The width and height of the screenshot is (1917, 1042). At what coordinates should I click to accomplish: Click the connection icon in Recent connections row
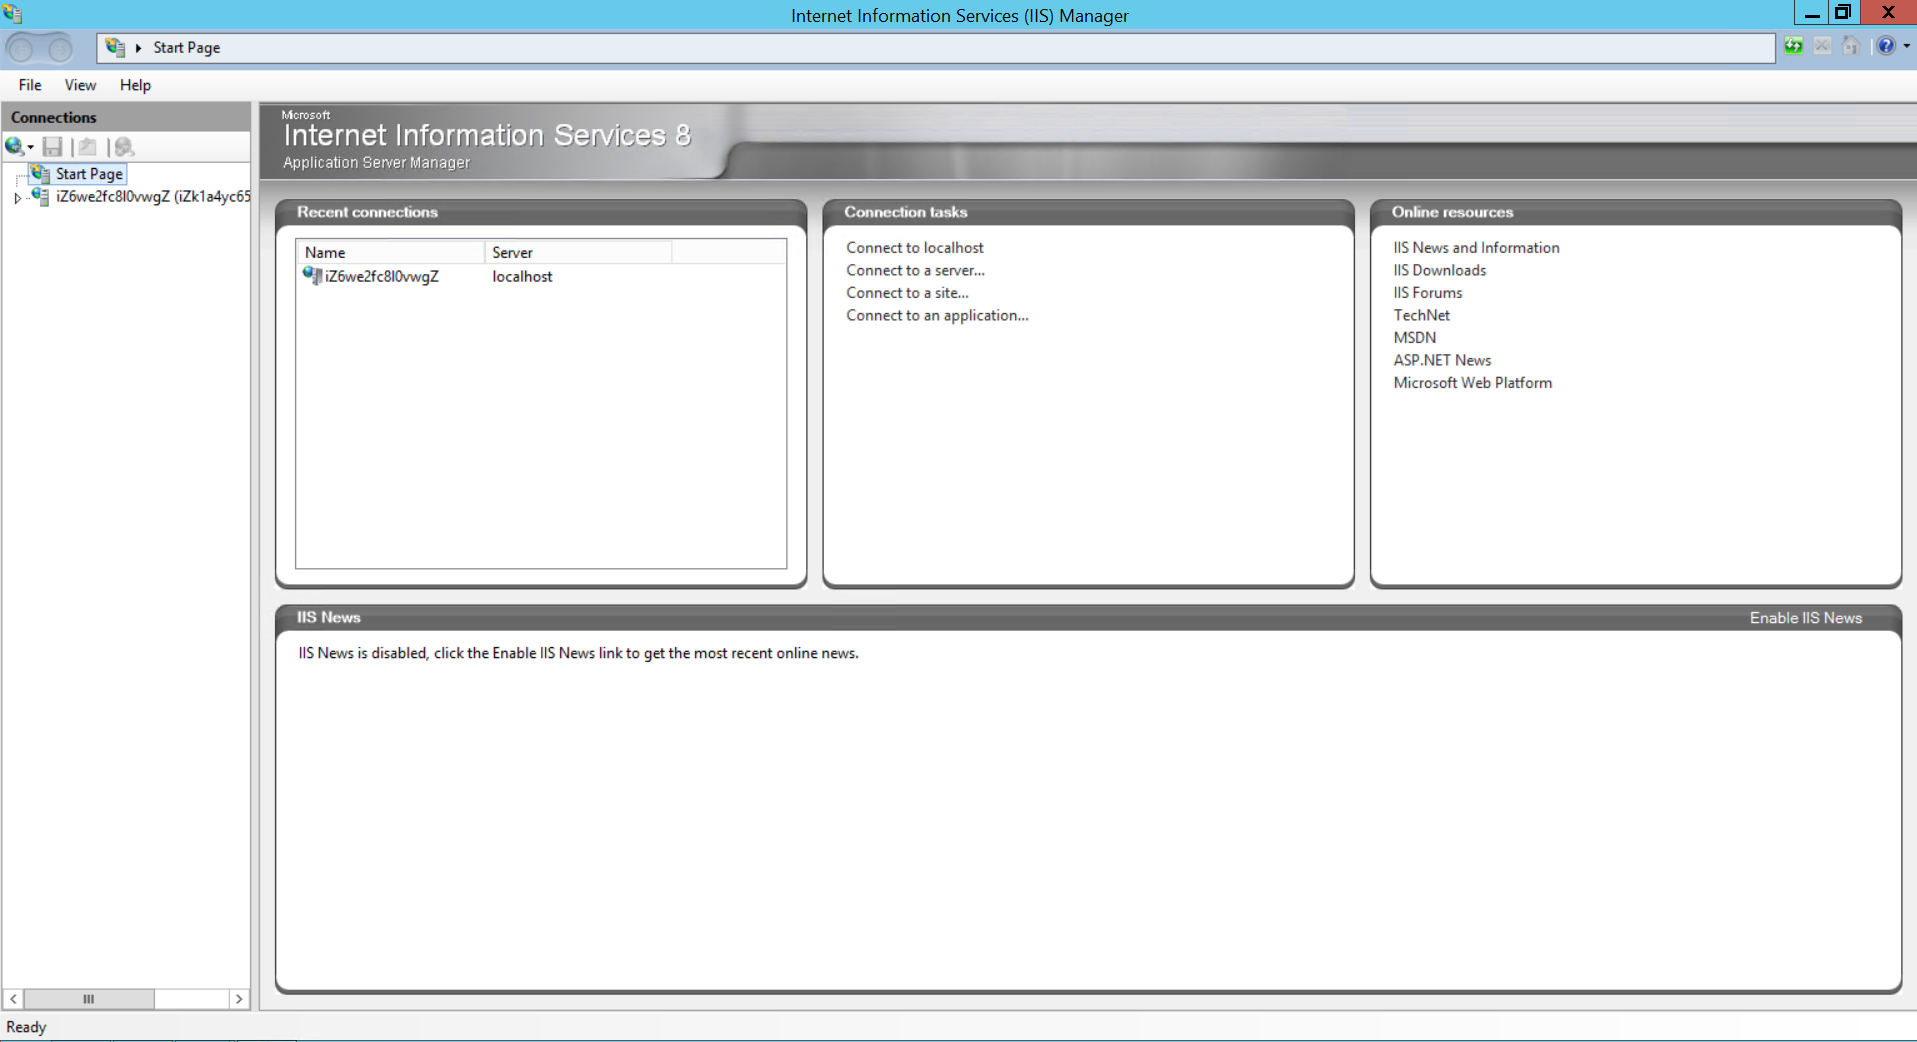pyautogui.click(x=312, y=276)
